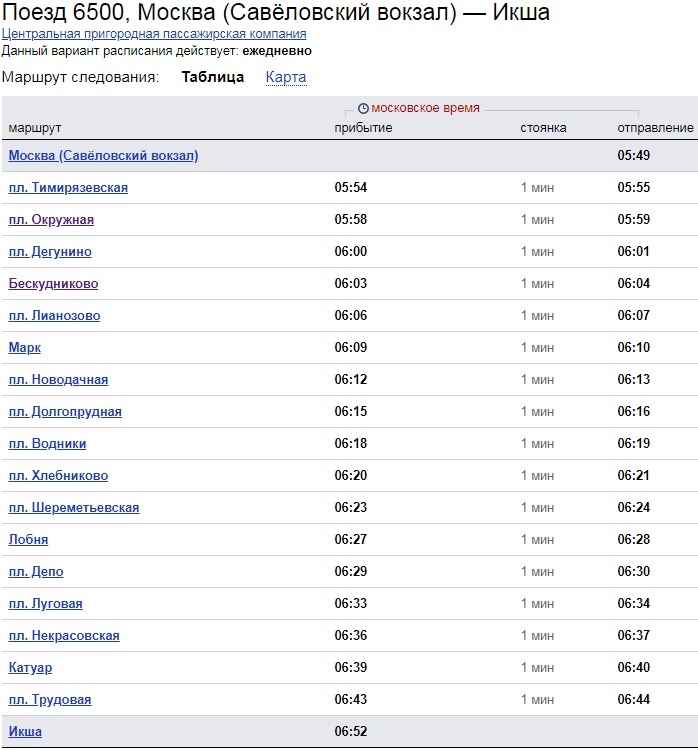Open пл. Некрасовская station page
698x750 pixels.
pyautogui.click(x=64, y=636)
